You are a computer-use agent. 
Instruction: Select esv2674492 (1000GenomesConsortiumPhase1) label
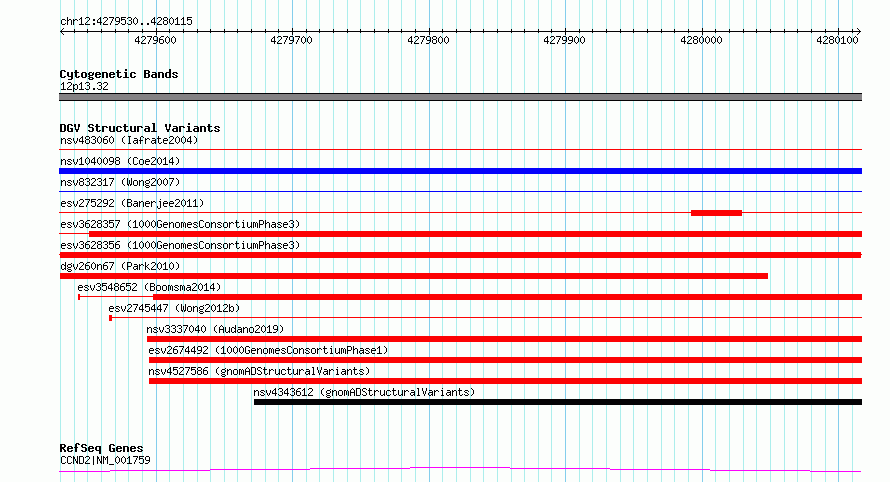click(268, 350)
